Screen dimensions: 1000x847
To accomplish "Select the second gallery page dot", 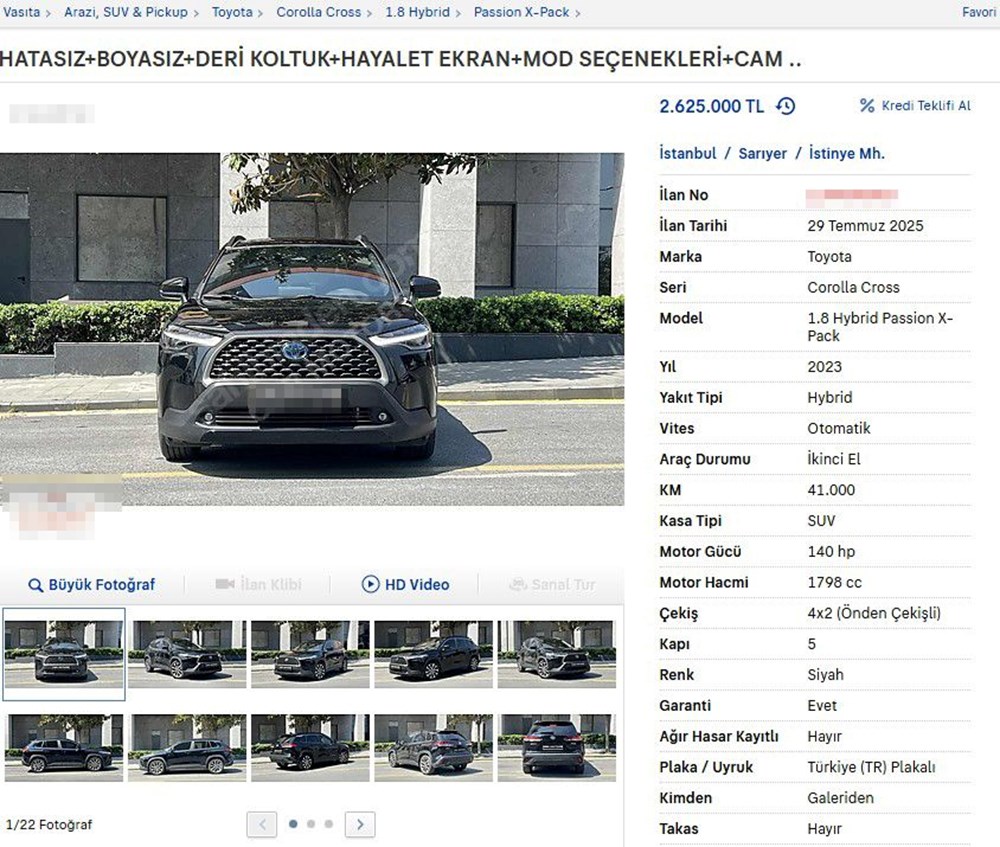I will [311, 824].
